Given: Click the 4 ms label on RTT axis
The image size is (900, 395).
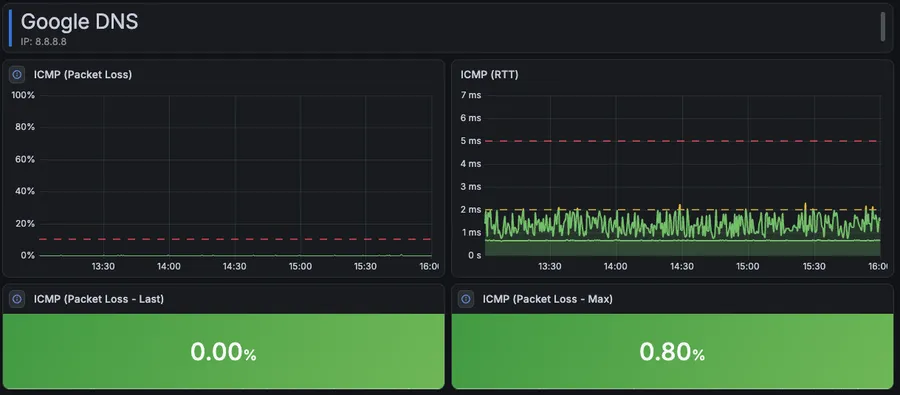Looking at the screenshot, I should coord(471,164).
